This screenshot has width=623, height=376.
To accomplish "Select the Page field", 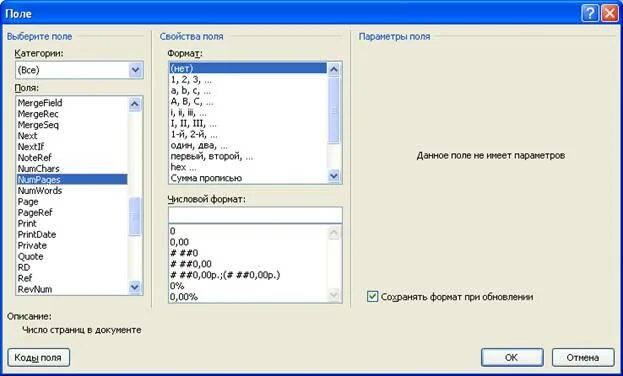I will 72,202.
